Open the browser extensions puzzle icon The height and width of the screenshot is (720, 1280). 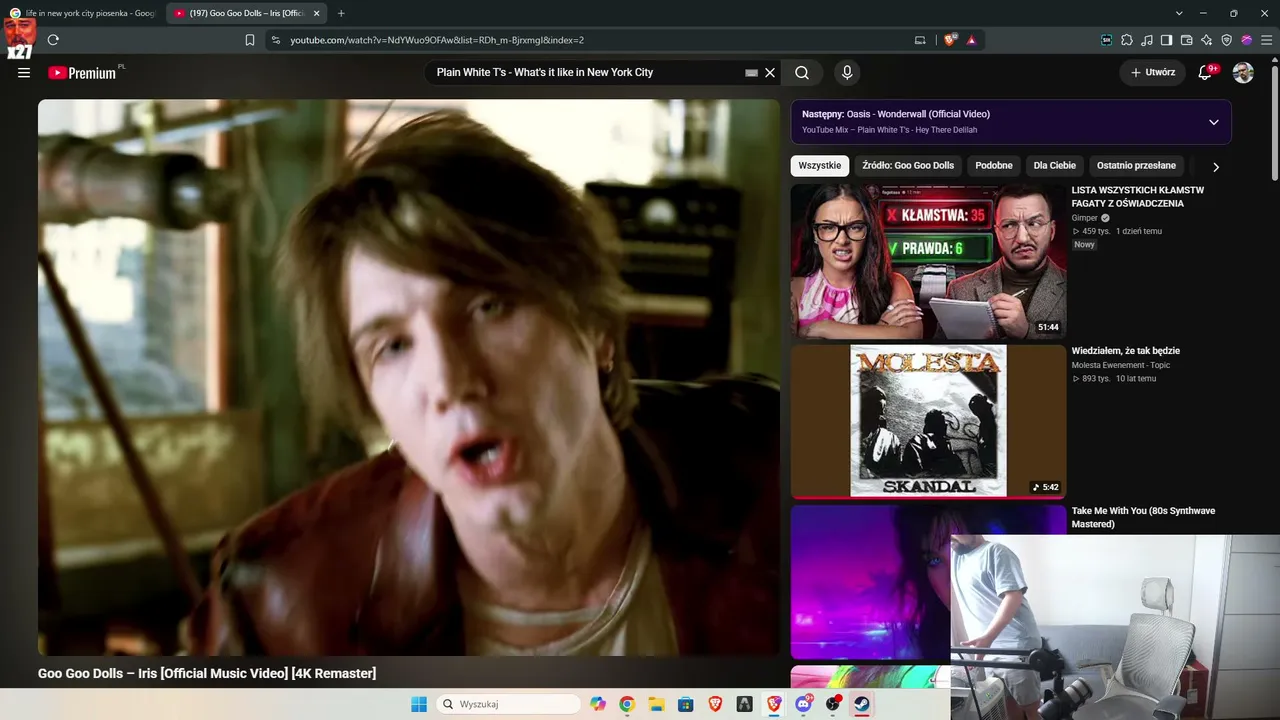tap(1127, 40)
